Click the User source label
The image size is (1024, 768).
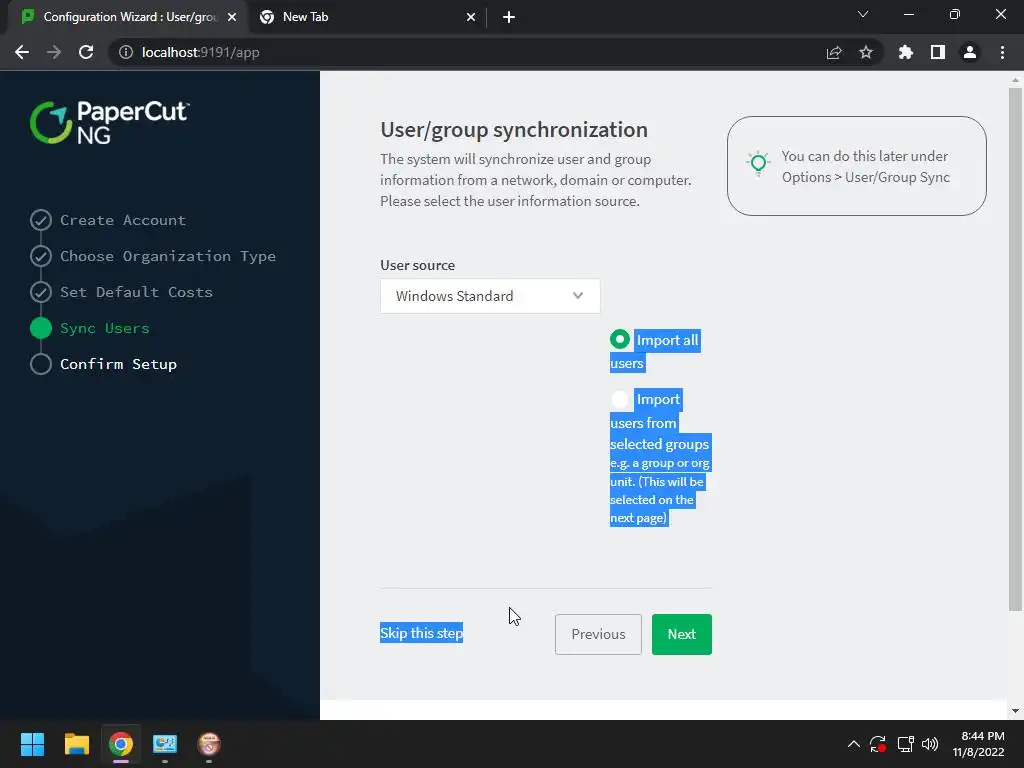[x=417, y=265]
